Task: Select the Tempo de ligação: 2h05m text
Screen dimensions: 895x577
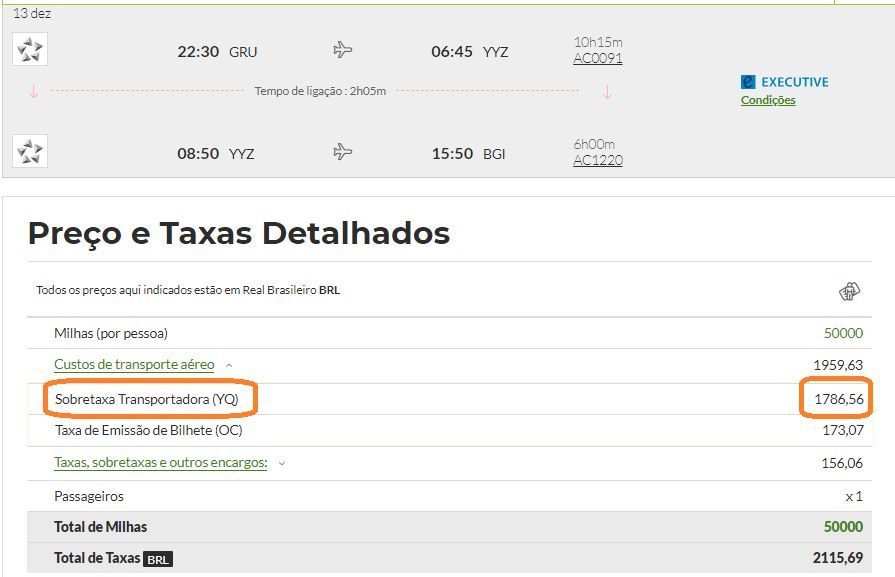Action: coord(320,91)
